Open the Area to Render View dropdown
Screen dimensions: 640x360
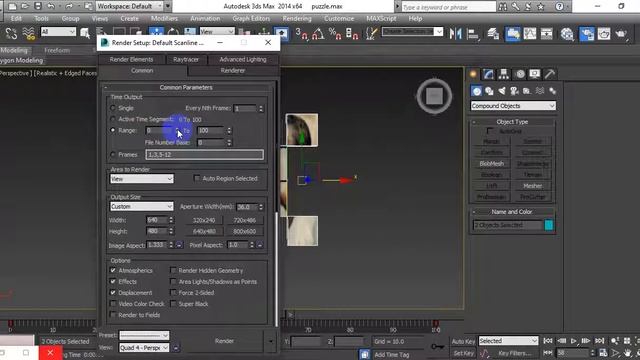pyautogui.click(x=142, y=179)
